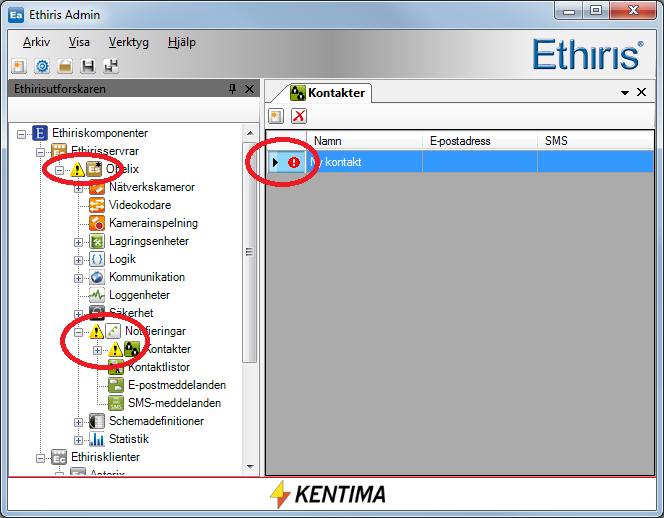Viewport: 664px width, 518px height.
Task: Select SMS-meddelanden tree item label
Action: point(174,403)
